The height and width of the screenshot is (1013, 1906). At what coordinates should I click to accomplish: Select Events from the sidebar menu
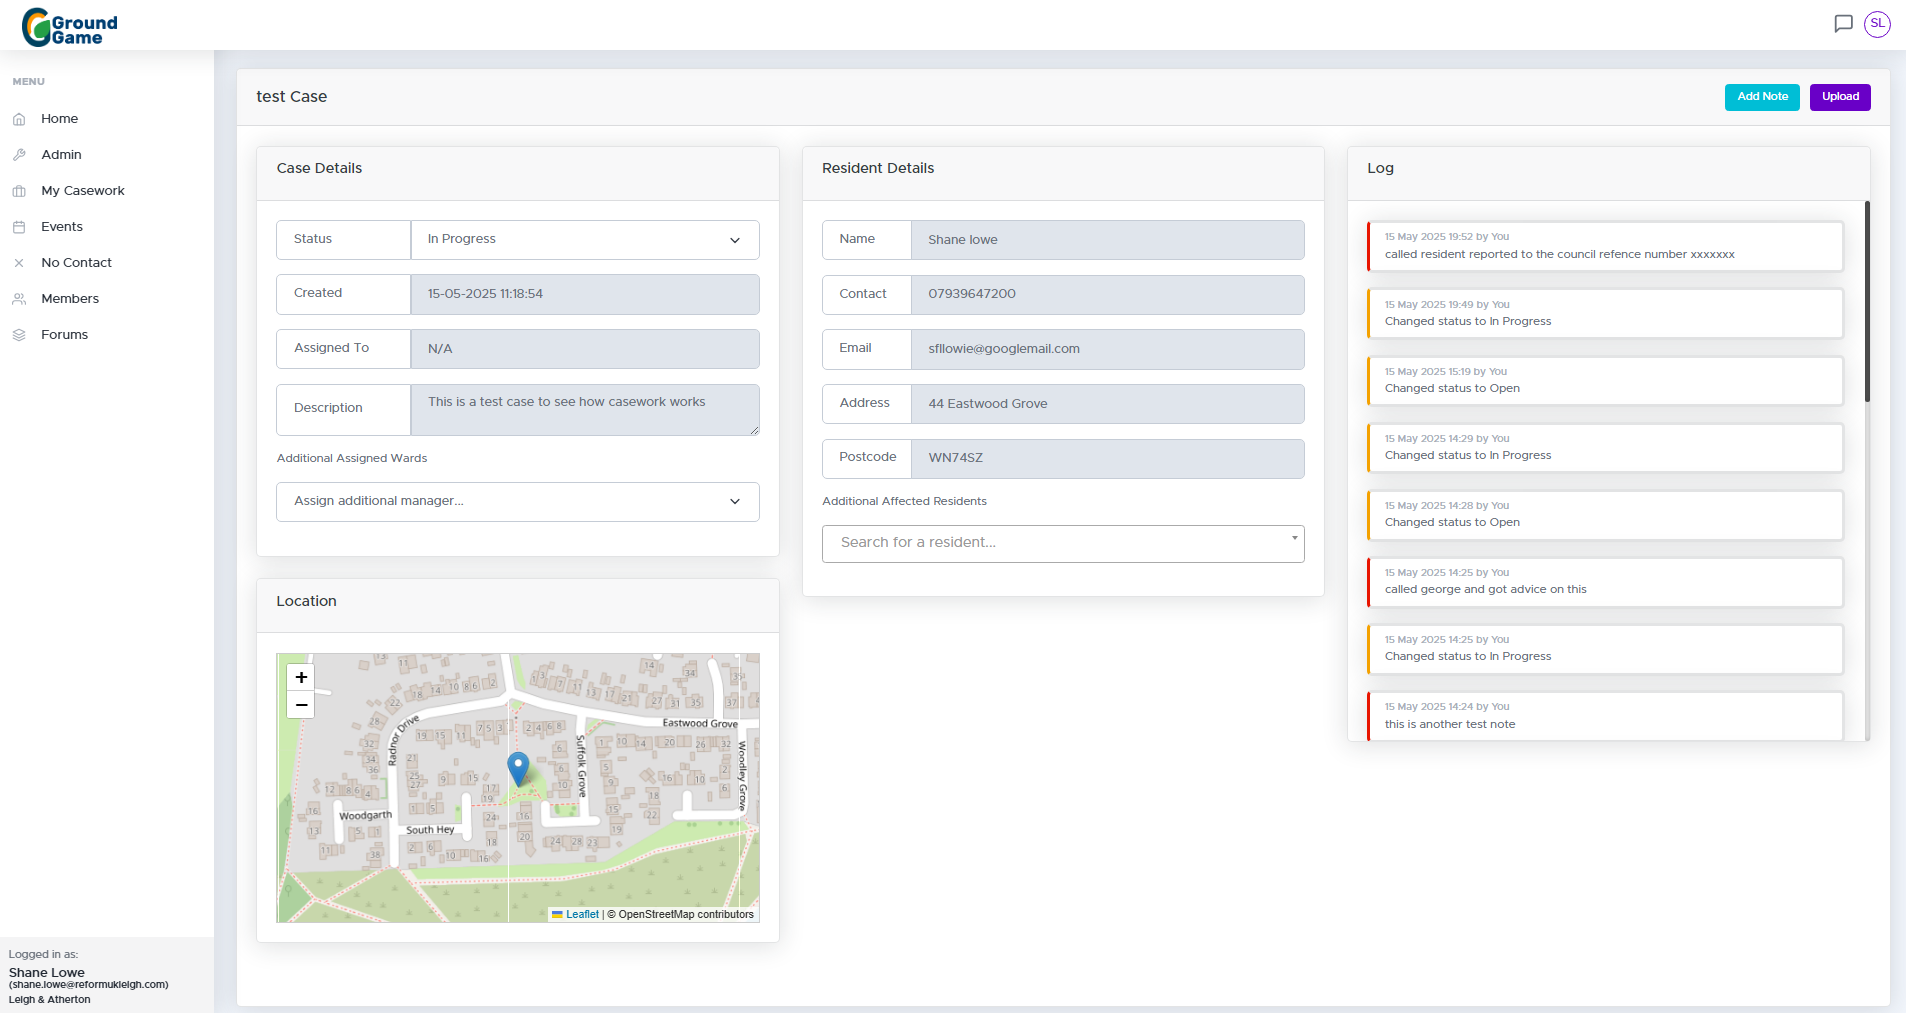[x=62, y=226]
